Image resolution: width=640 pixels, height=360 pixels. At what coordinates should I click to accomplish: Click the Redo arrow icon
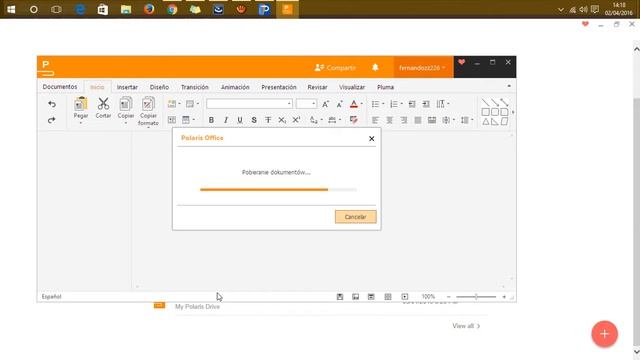pyautogui.click(x=52, y=120)
